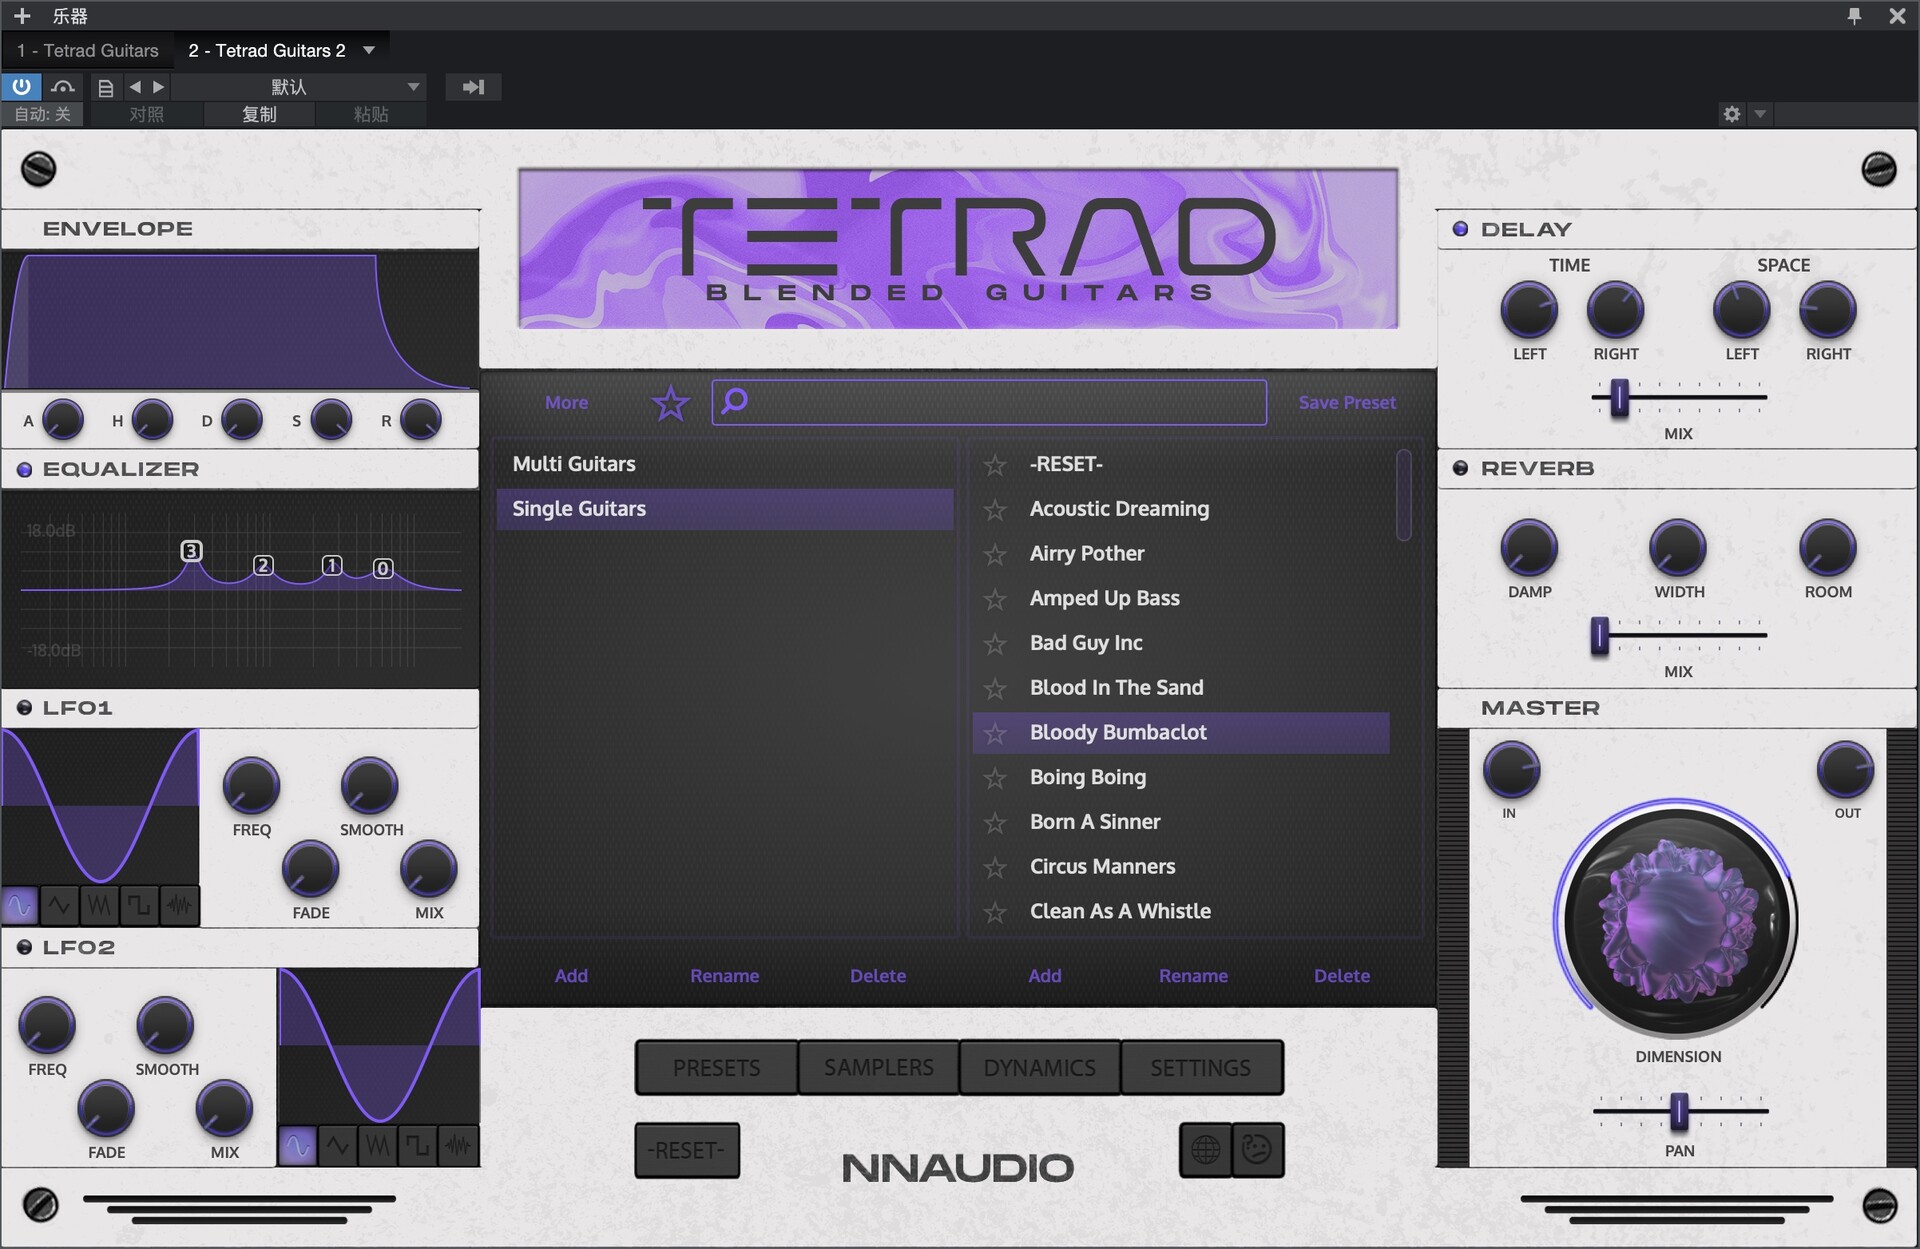Toggle the plugin power bypass button
The width and height of the screenshot is (1920, 1249).
(x=21, y=87)
